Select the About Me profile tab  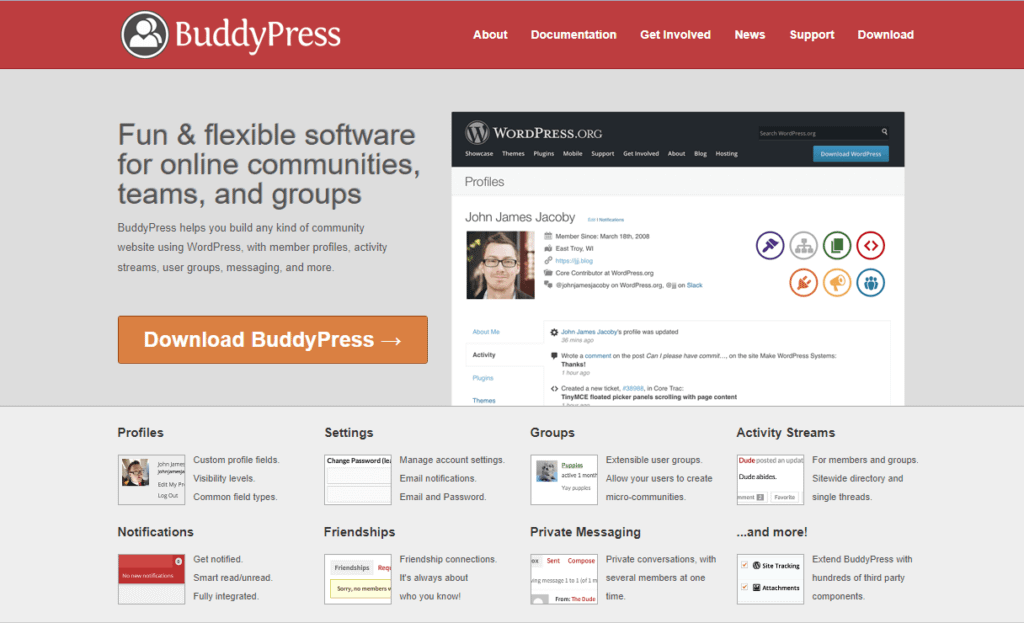coord(486,332)
